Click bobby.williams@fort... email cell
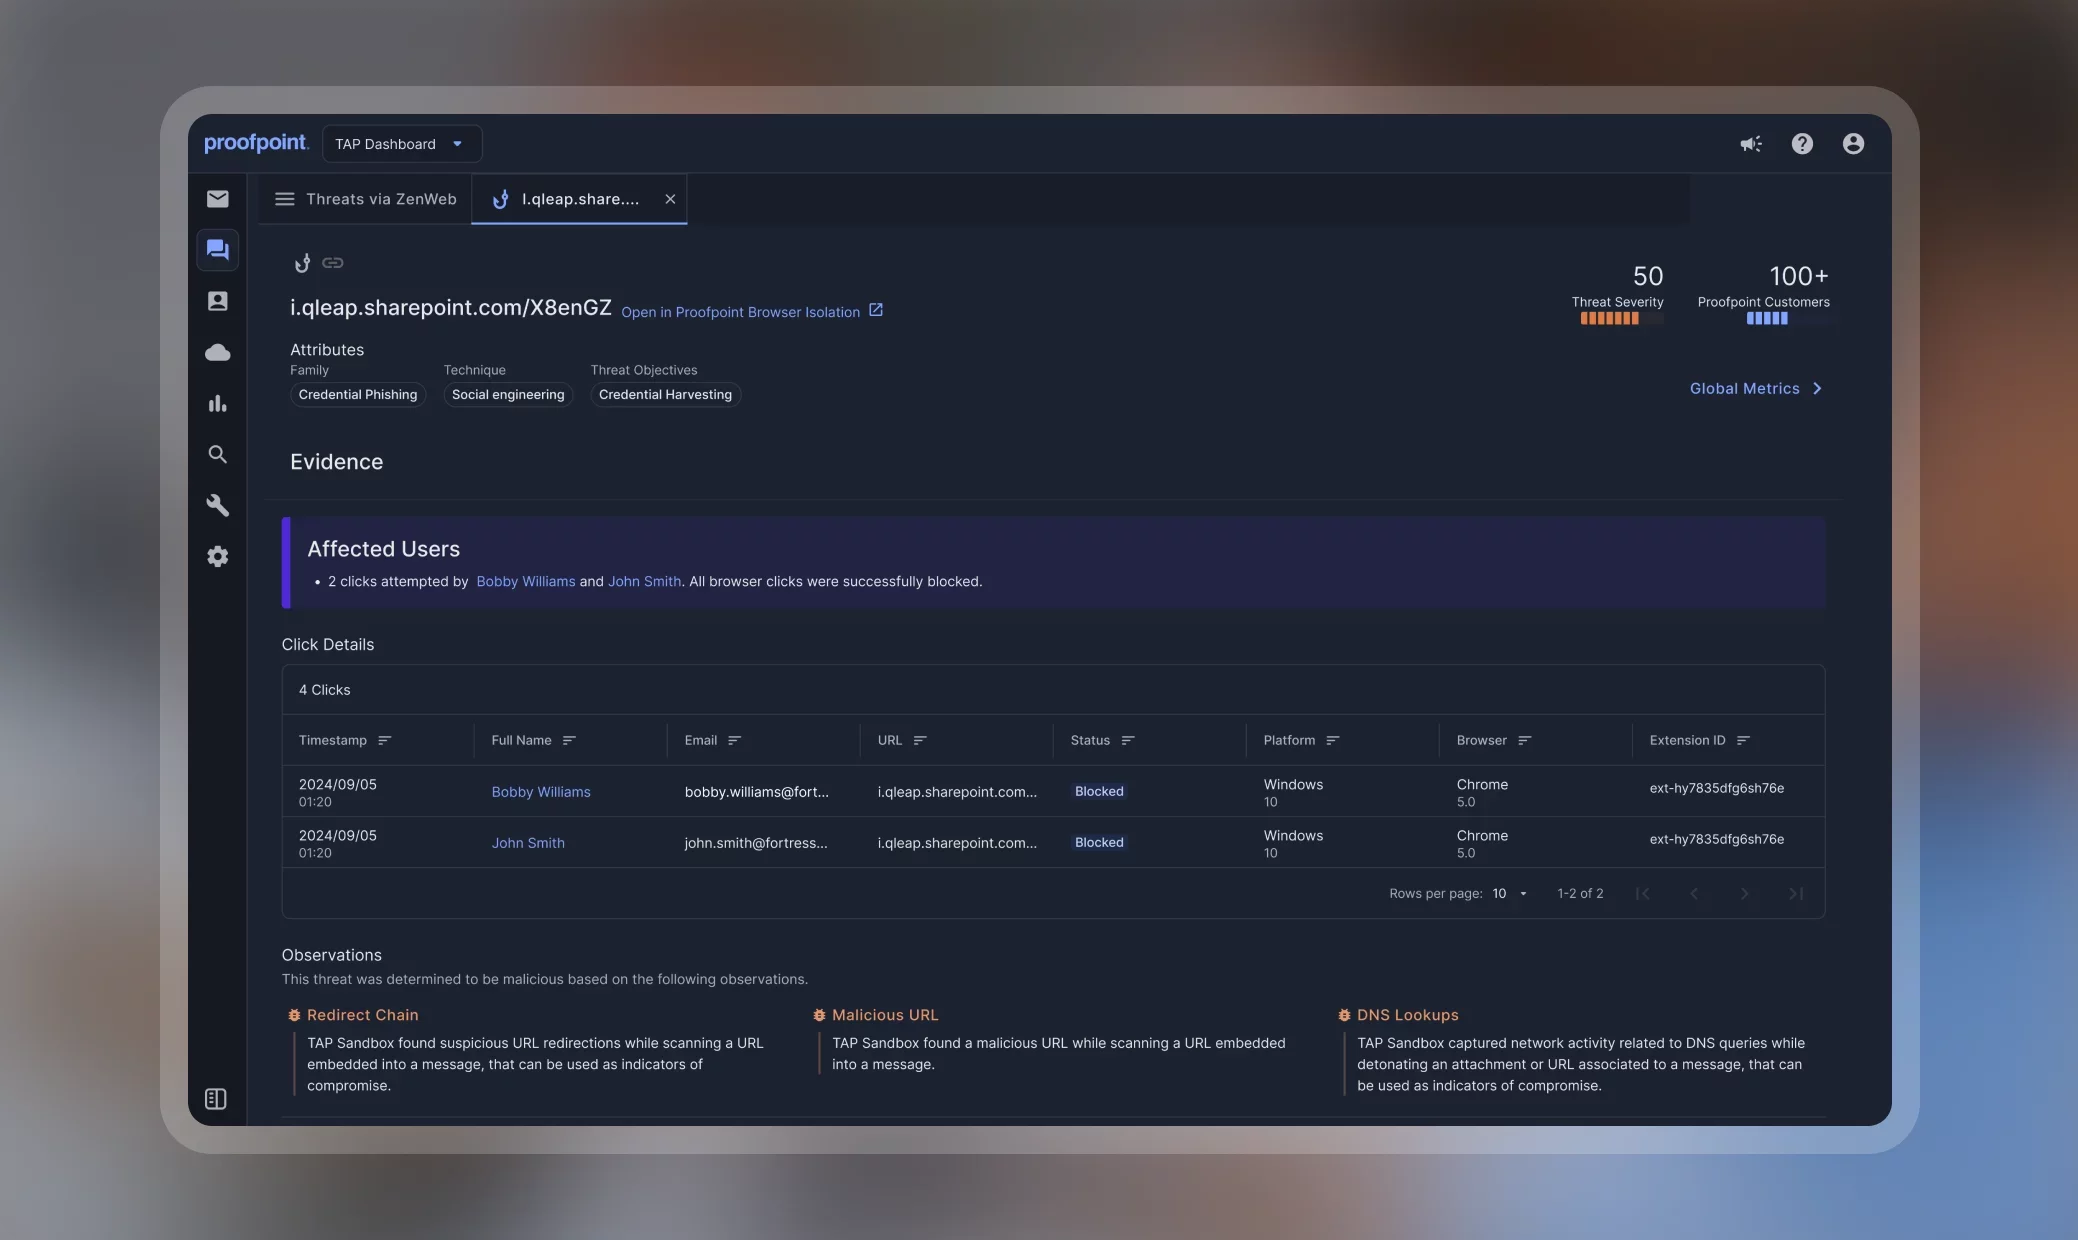Screen dimensions: 2078x1240 tap(756, 792)
